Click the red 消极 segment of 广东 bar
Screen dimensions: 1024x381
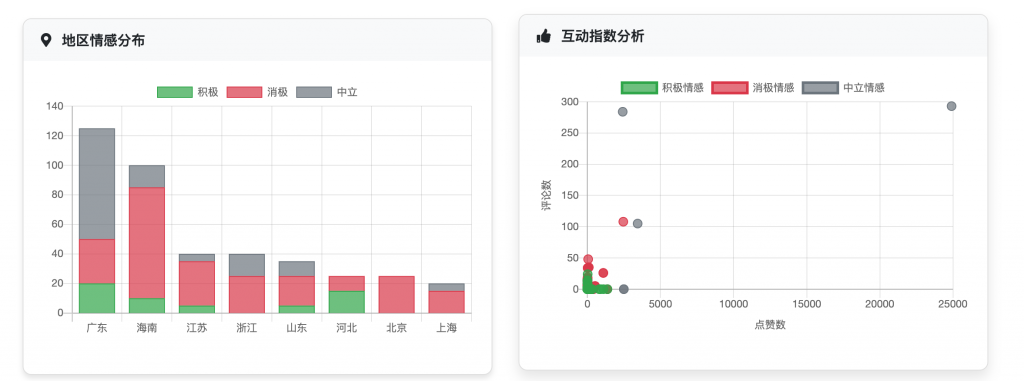97,261
